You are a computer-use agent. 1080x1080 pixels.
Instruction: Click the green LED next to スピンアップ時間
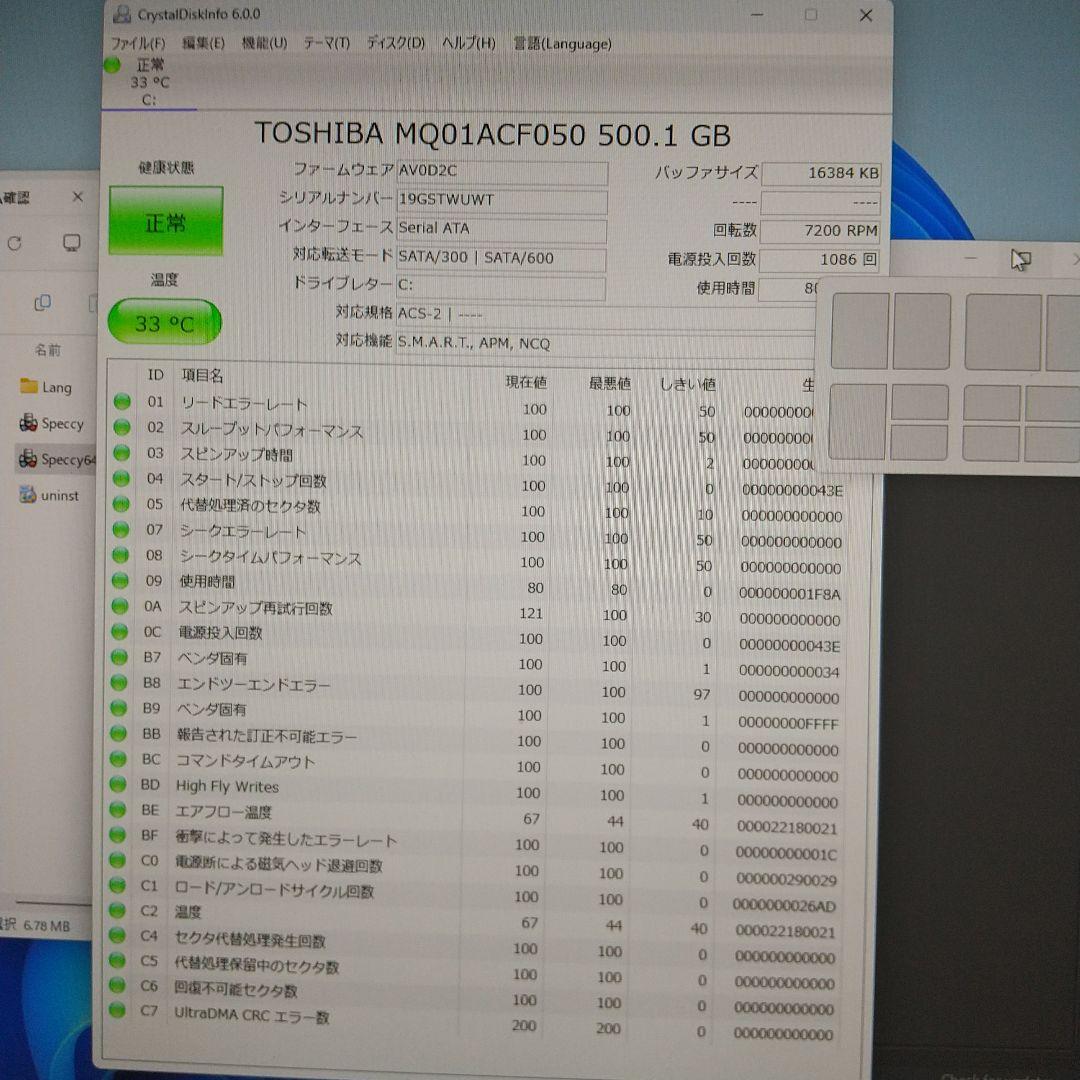(122, 454)
